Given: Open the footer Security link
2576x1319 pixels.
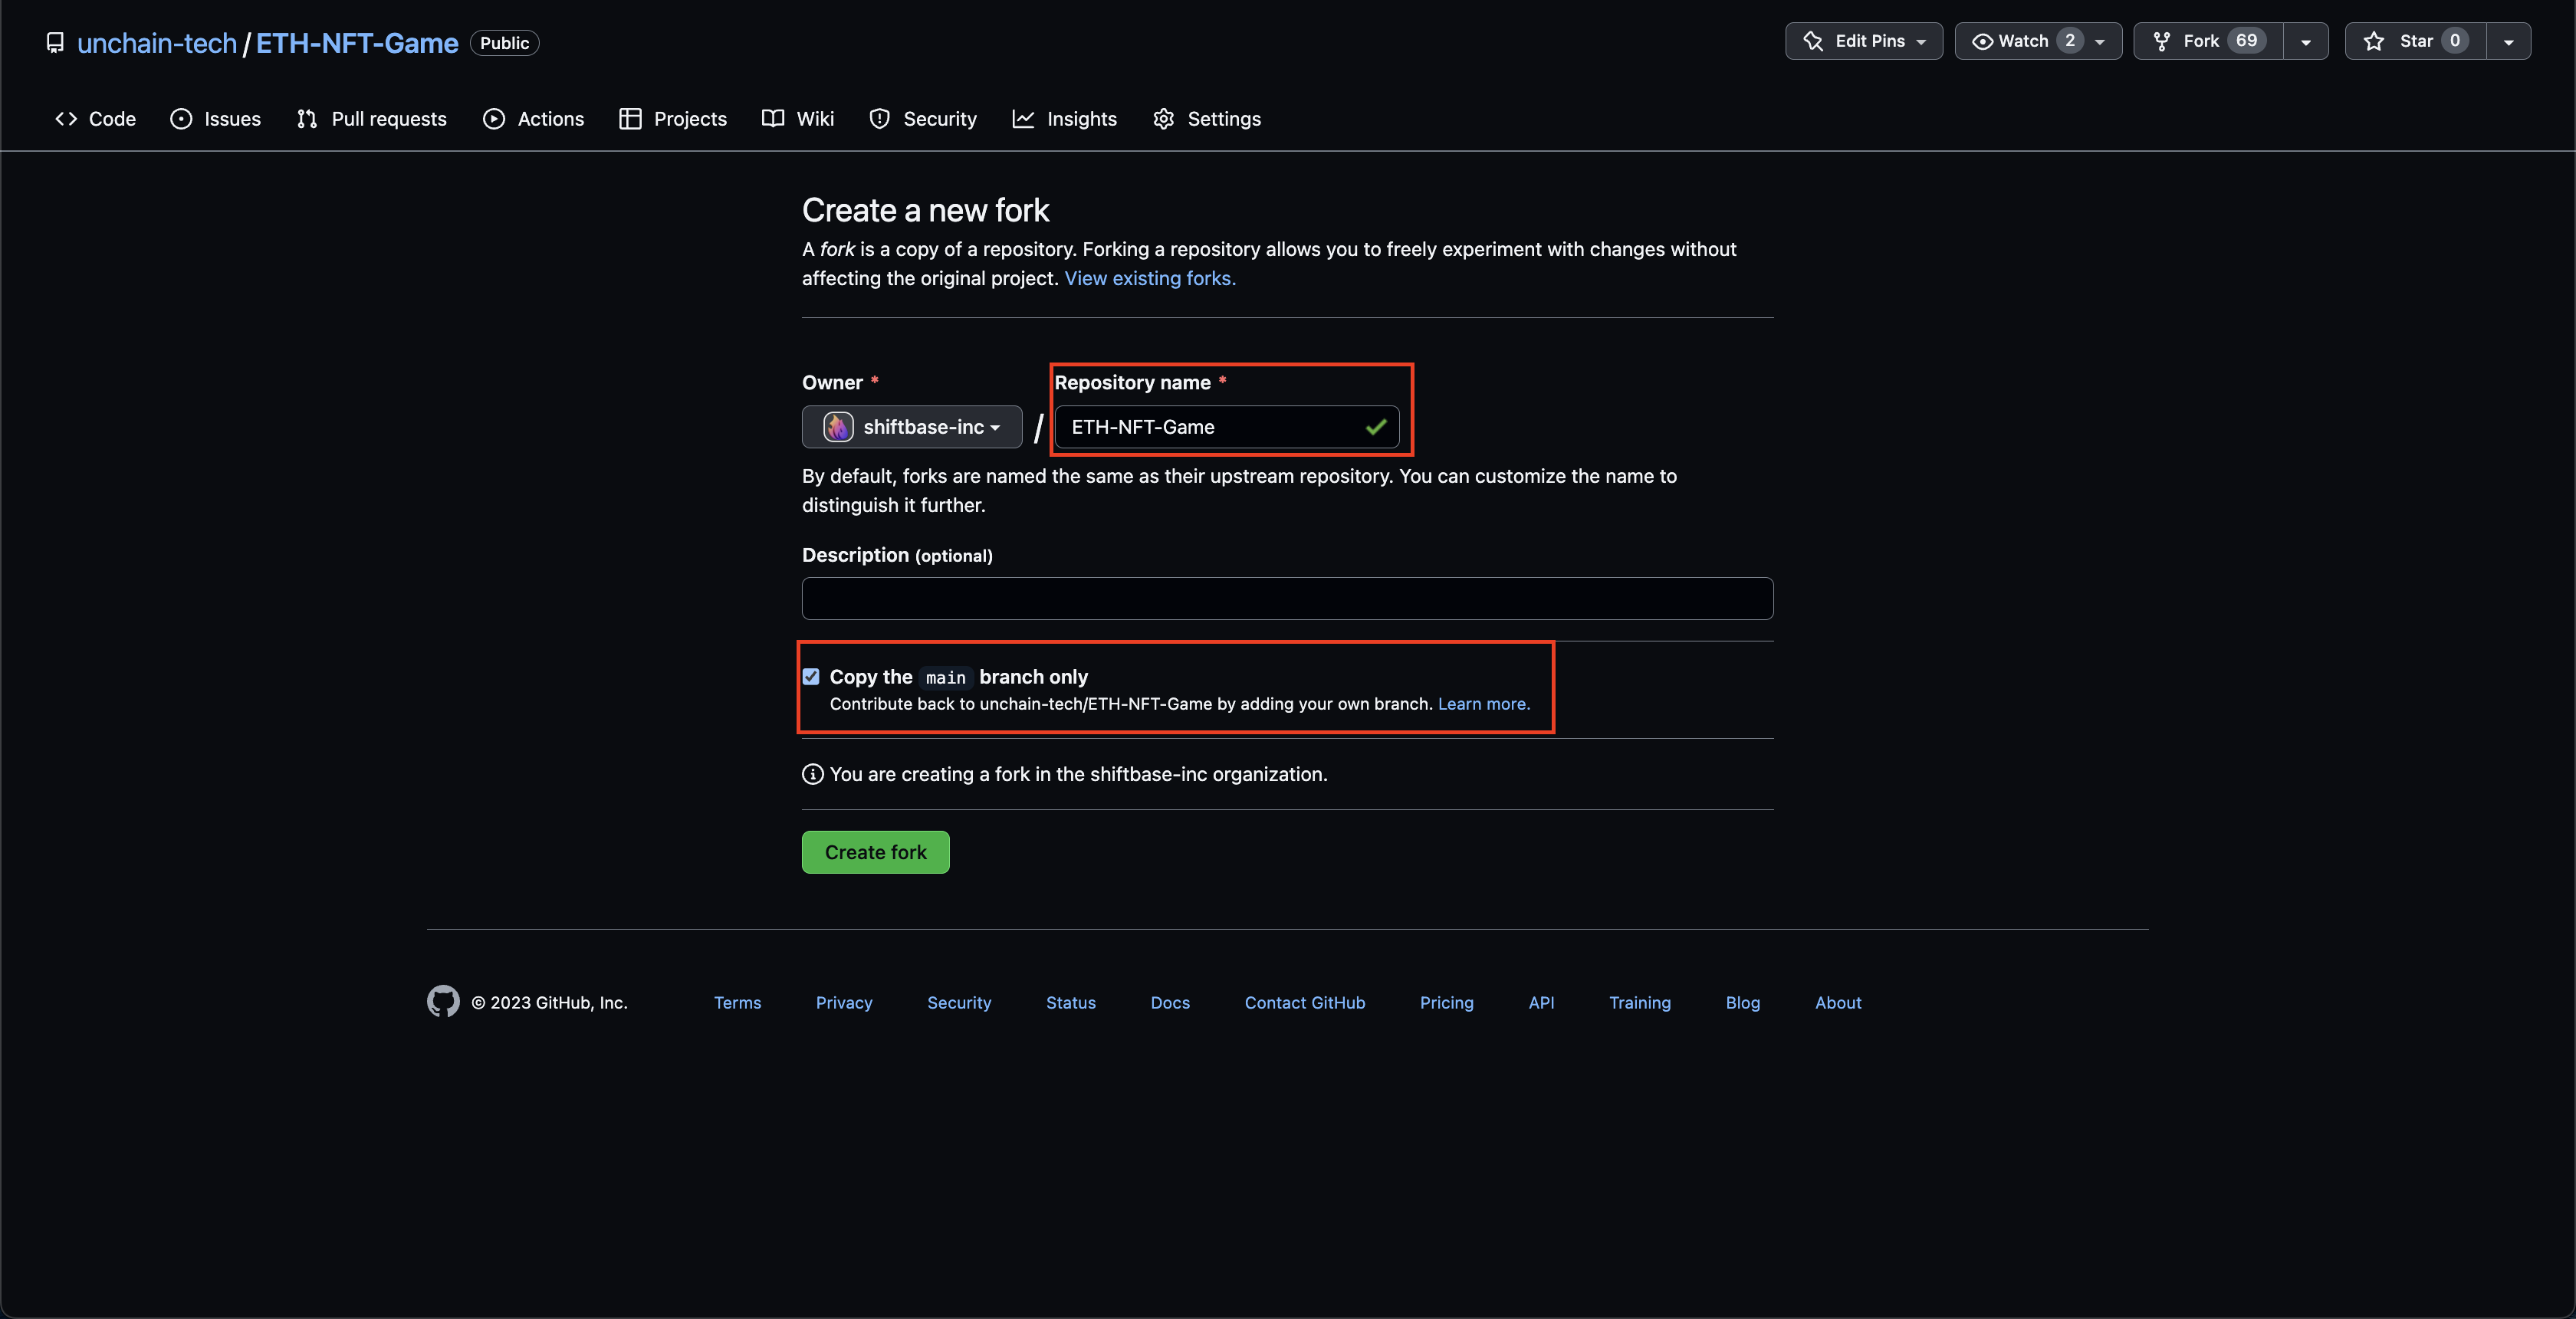Looking at the screenshot, I should click(x=959, y=1002).
